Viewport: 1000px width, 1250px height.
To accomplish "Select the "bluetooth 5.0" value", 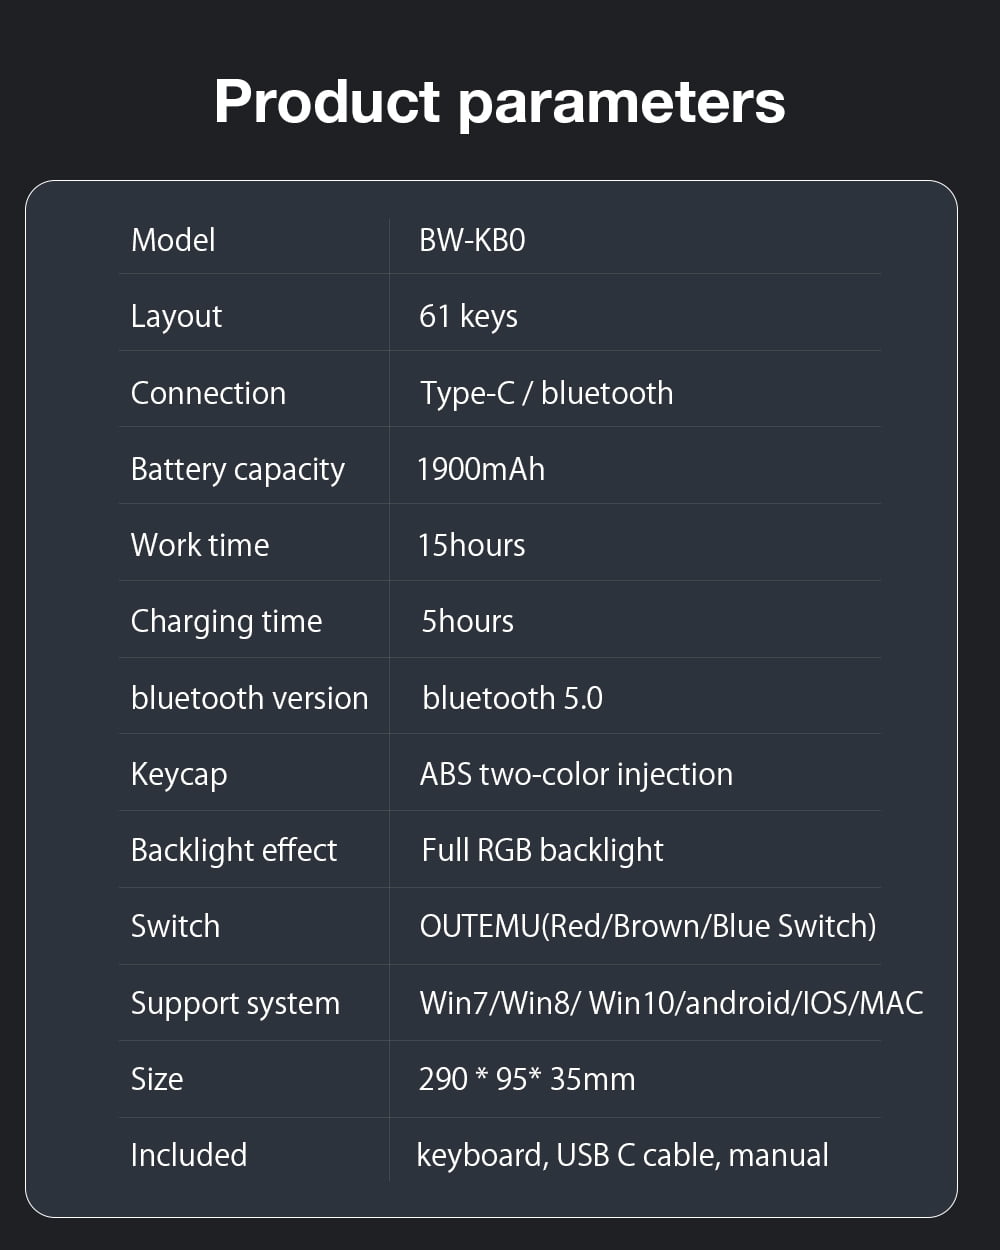I will coord(512,698).
